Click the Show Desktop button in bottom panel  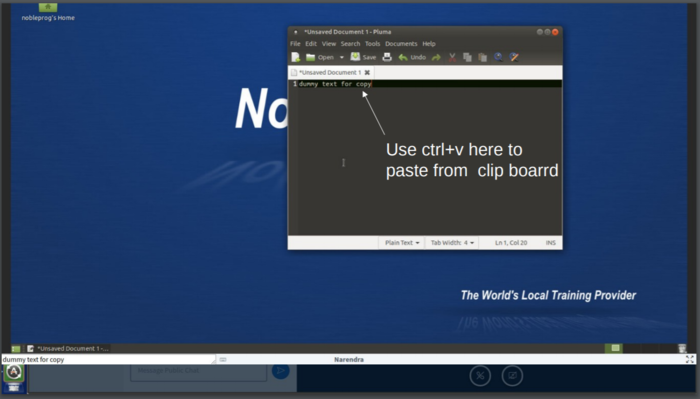pos(16,349)
